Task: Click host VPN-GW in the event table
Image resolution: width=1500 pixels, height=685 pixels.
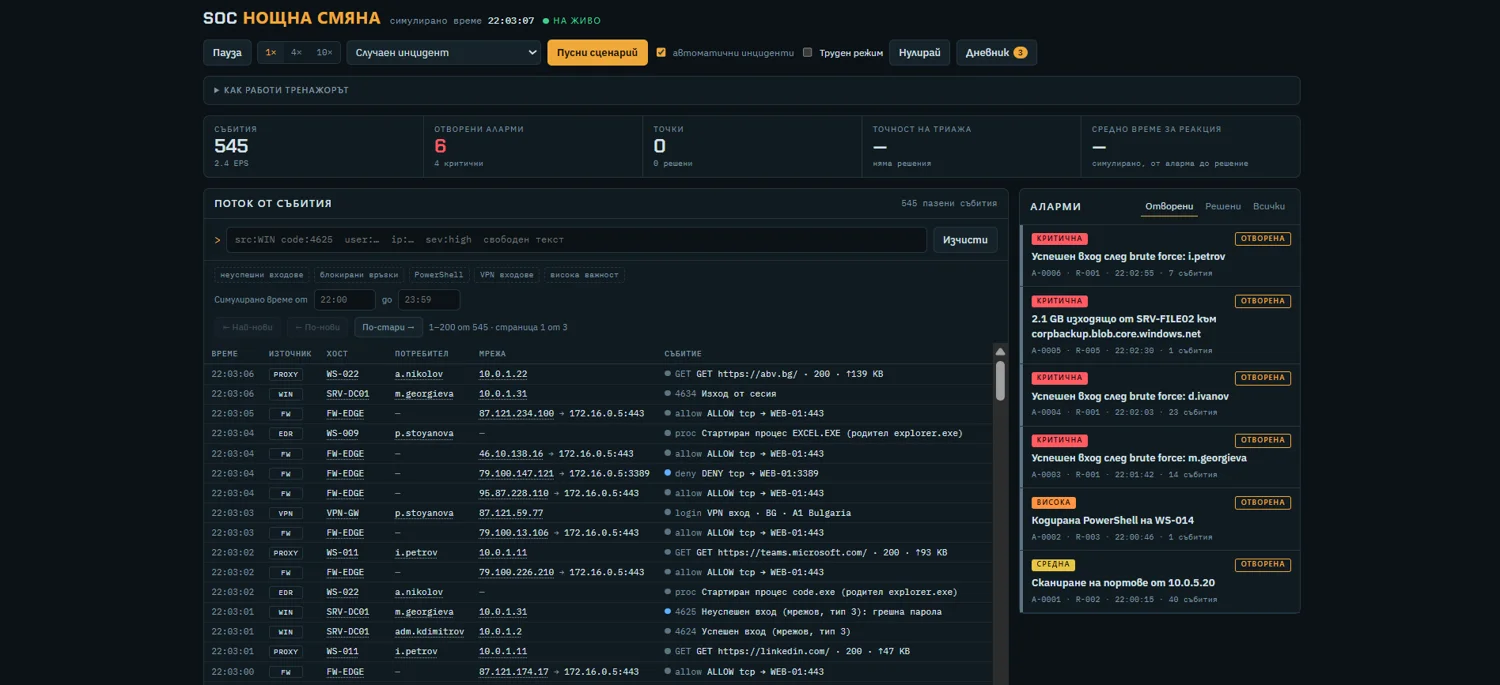Action: coord(342,513)
